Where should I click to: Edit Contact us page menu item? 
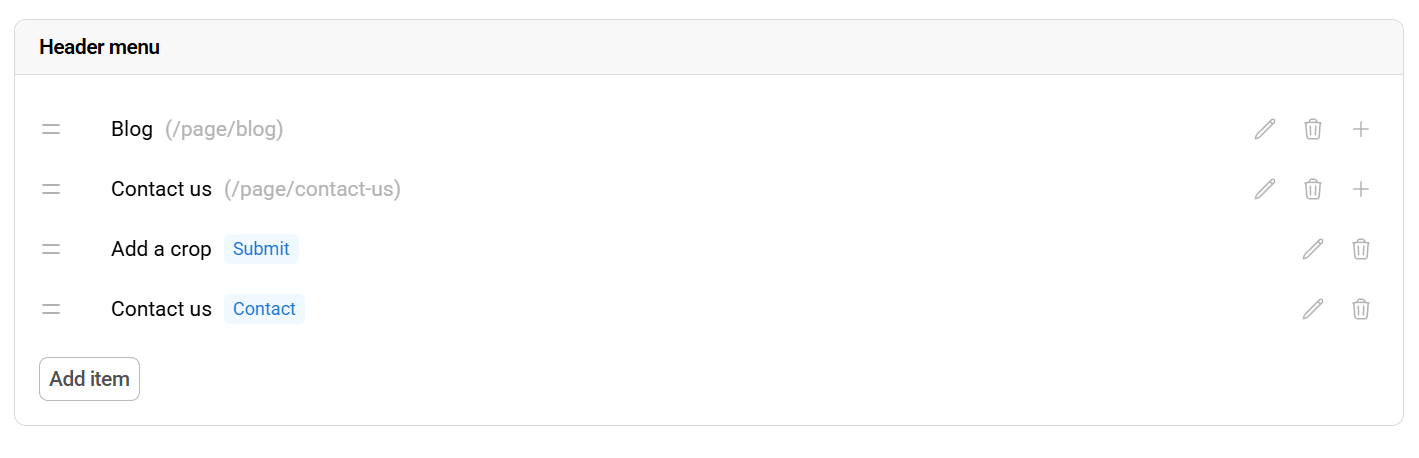[1265, 189]
